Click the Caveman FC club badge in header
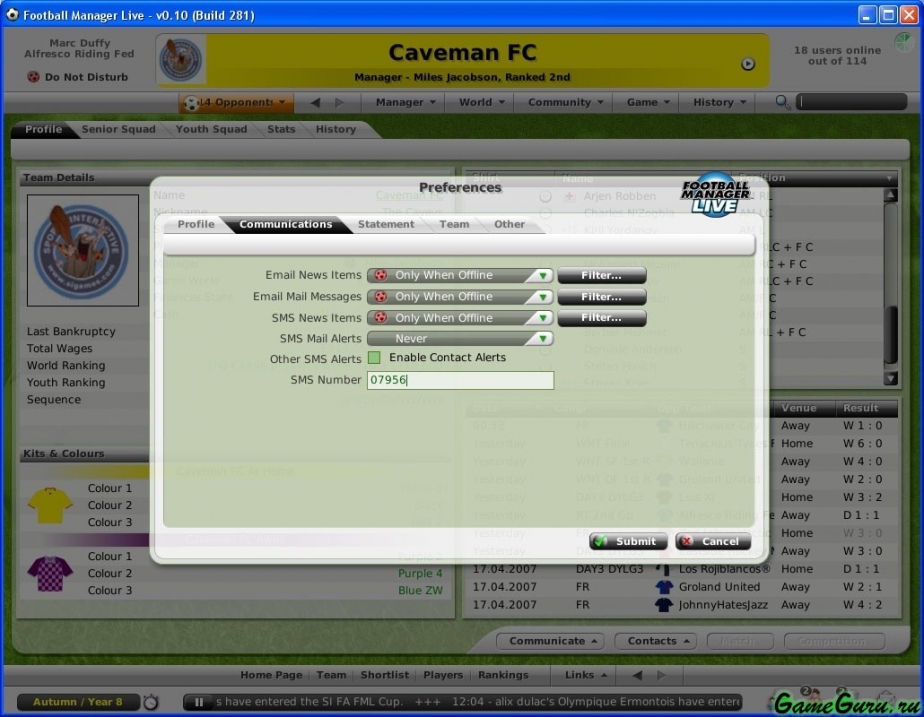The width and height of the screenshot is (924, 717). tap(181, 60)
